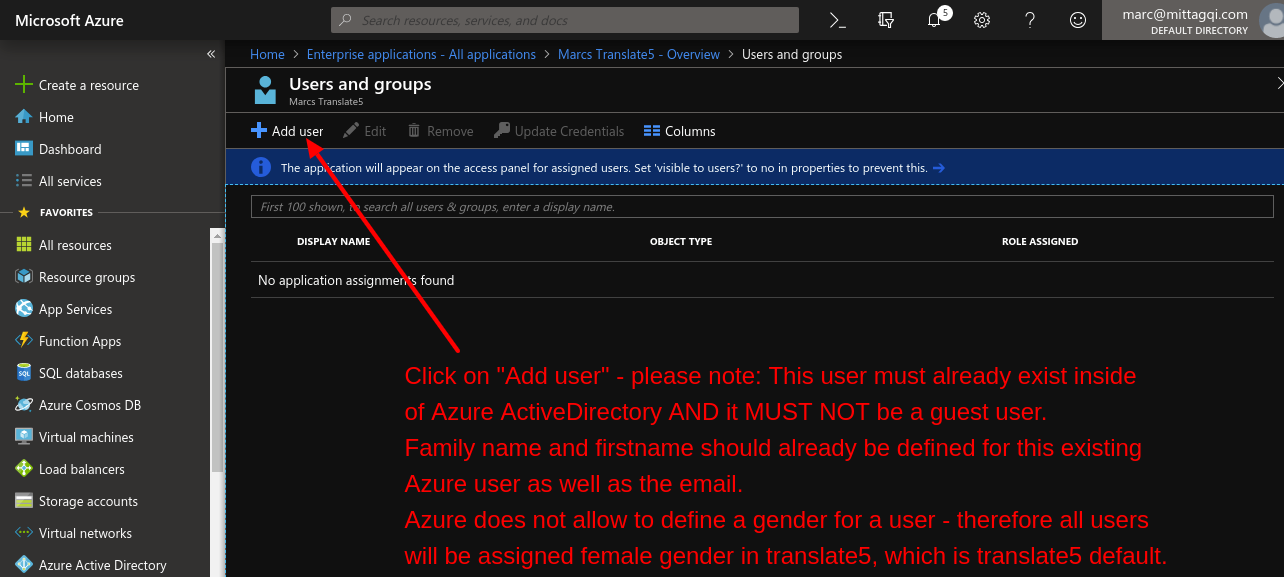Viewport: 1284px width, 577px height.
Task: Click the Azure Cosmos DB icon
Action: (24, 405)
